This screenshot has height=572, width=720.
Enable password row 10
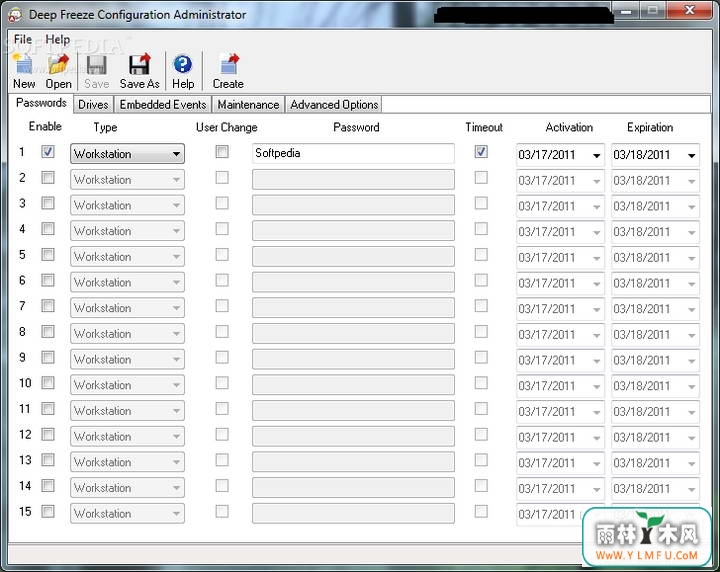48,383
